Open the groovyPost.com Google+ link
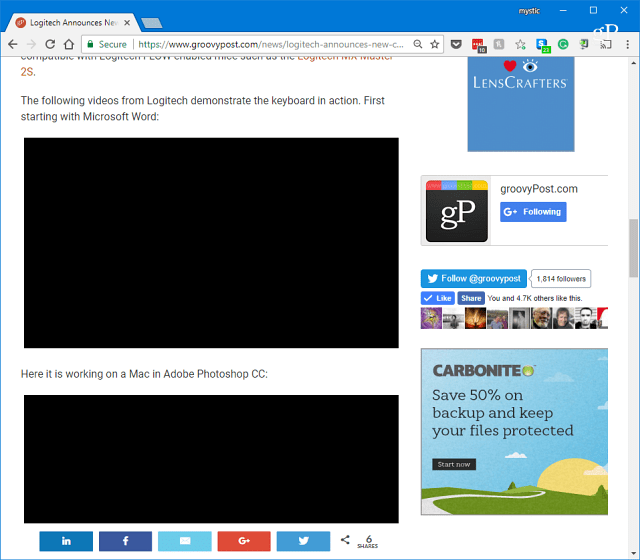This screenshot has height=560, width=640. click(x=539, y=189)
